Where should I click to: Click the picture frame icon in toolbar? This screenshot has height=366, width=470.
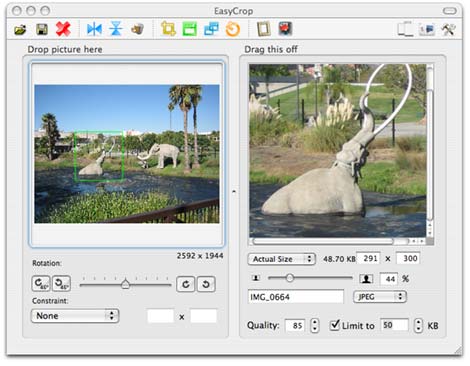tap(263, 29)
